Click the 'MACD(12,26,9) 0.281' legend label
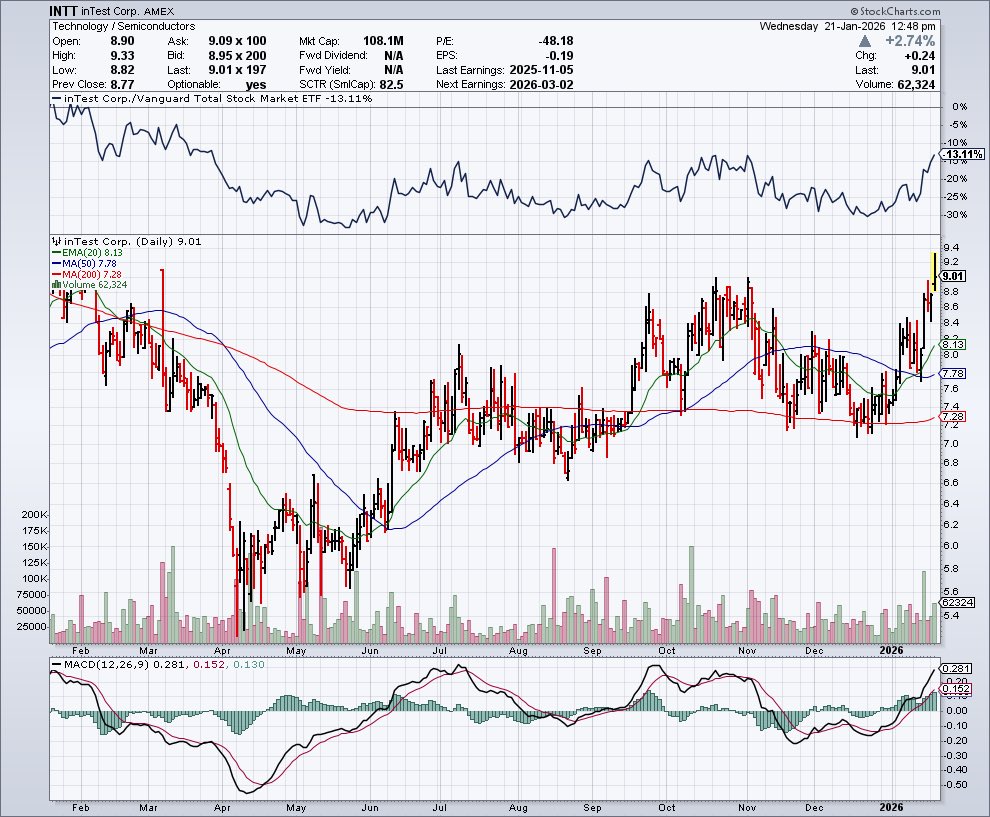The image size is (990, 817). (125, 665)
